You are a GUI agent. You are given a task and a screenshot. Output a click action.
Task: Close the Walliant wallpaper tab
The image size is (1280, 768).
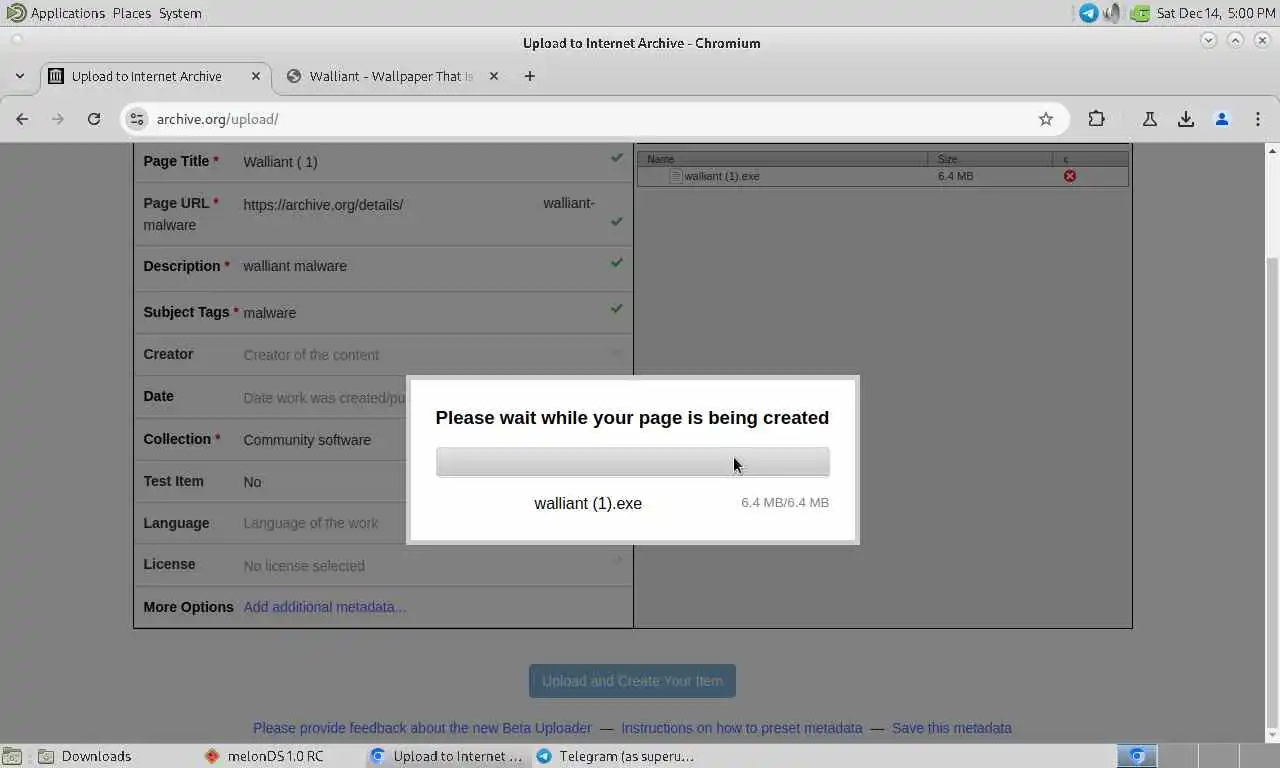point(494,76)
